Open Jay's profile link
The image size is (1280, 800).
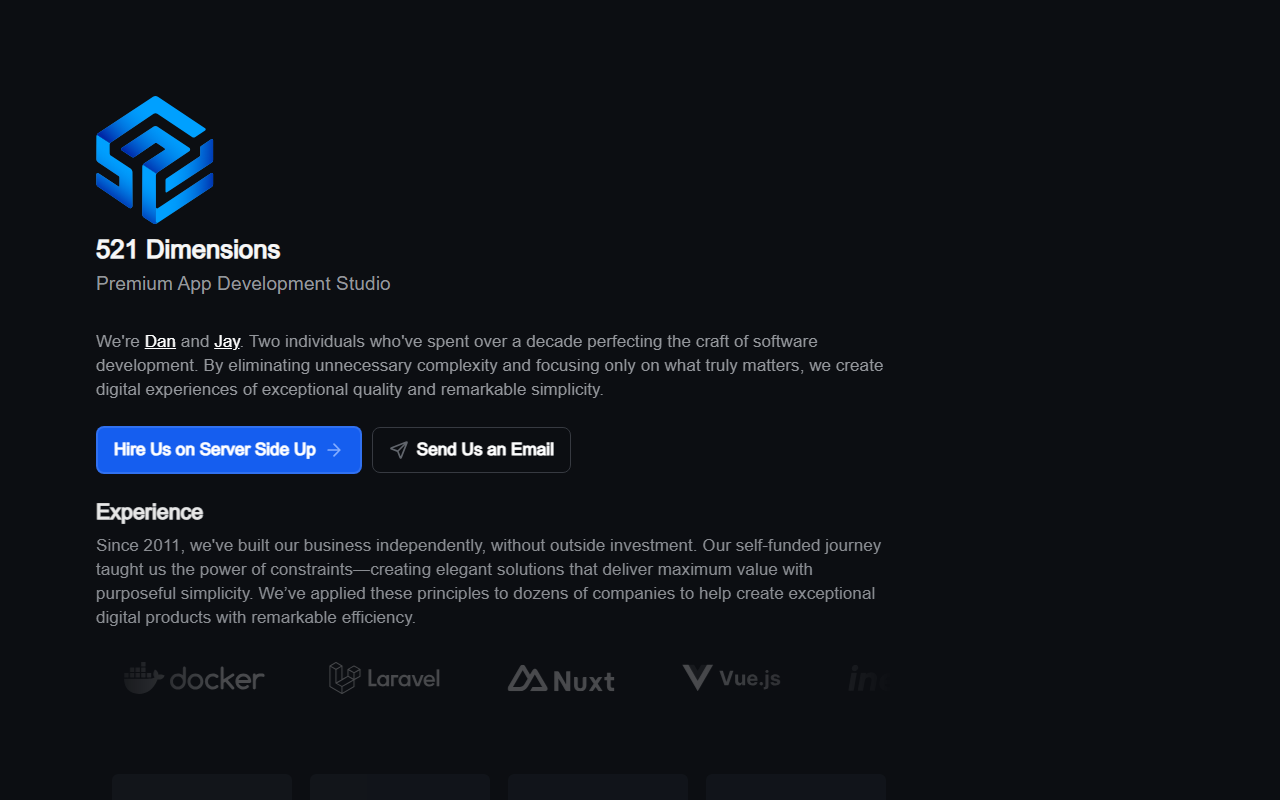(227, 342)
